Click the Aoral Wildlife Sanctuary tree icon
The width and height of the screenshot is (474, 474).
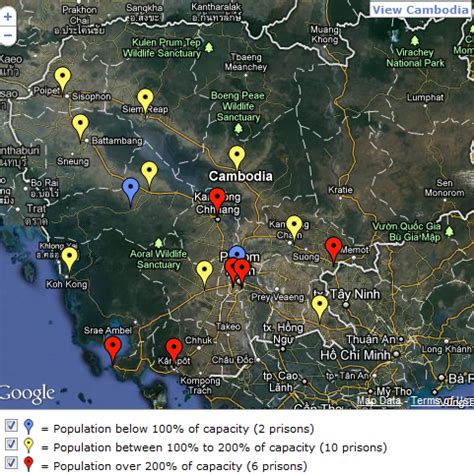159,243
